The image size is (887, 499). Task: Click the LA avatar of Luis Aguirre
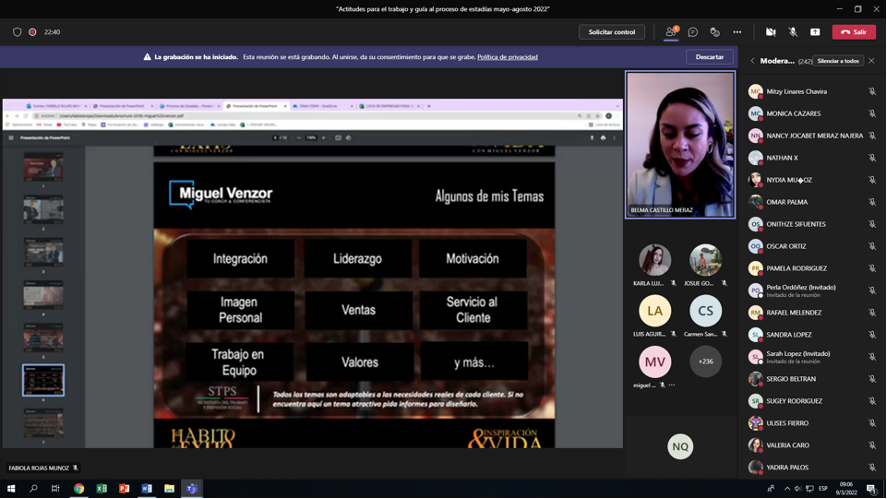(x=655, y=311)
